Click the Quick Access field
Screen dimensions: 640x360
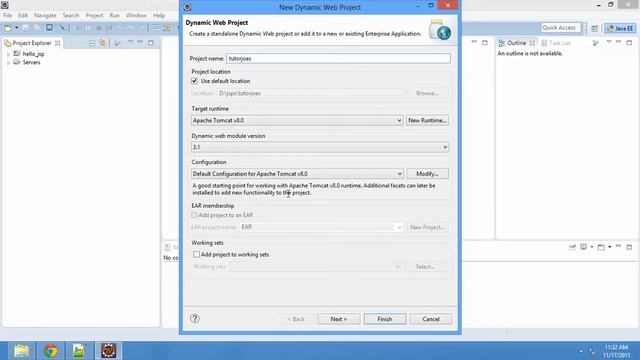(x=560, y=28)
